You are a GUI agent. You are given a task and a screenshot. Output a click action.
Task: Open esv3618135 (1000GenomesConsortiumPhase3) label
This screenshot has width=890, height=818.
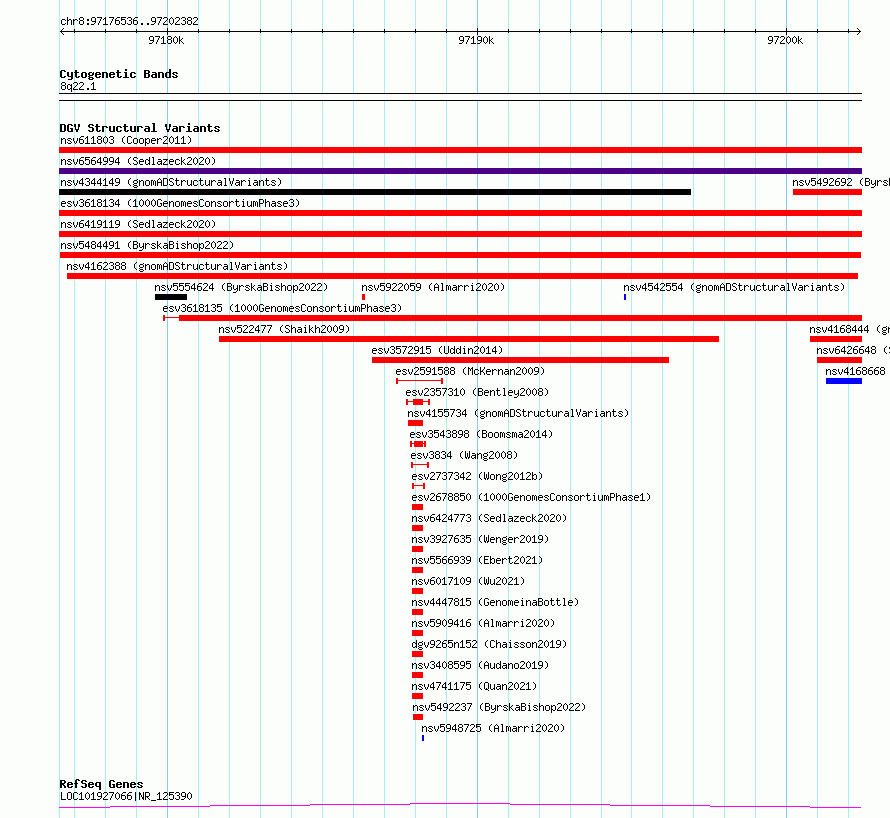coord(282,308)
